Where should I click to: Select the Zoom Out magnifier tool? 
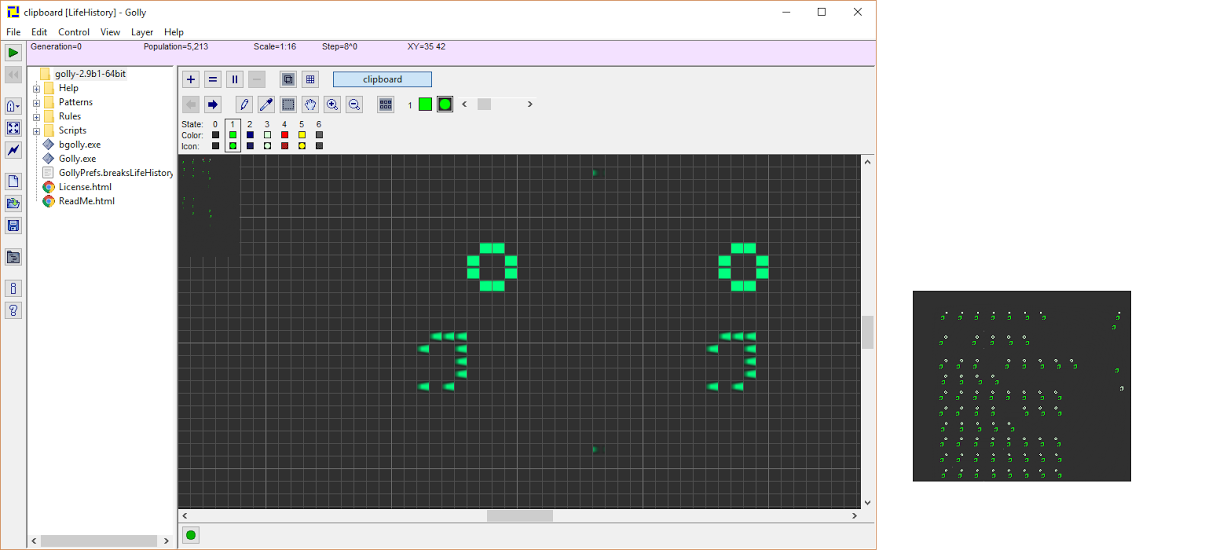[x=354, y=104]
